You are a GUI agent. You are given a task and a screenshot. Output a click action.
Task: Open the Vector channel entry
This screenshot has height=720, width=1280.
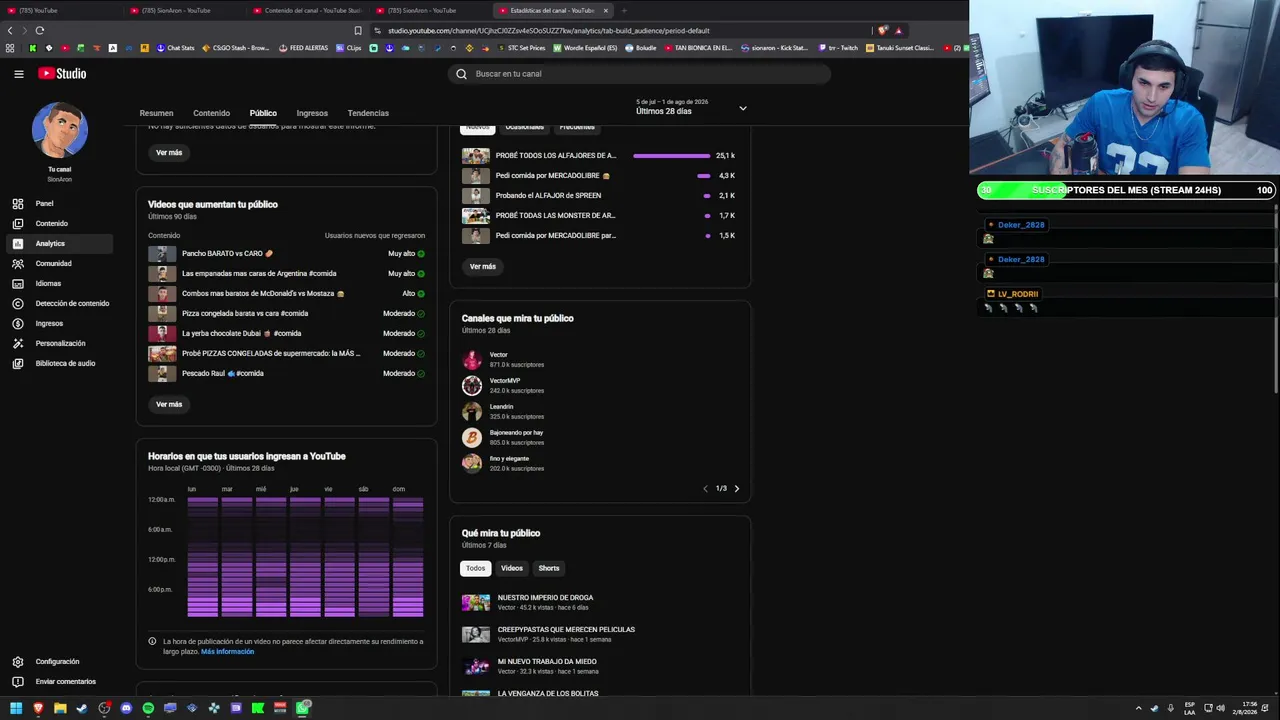pyautogui.click(x=503, y=360)
